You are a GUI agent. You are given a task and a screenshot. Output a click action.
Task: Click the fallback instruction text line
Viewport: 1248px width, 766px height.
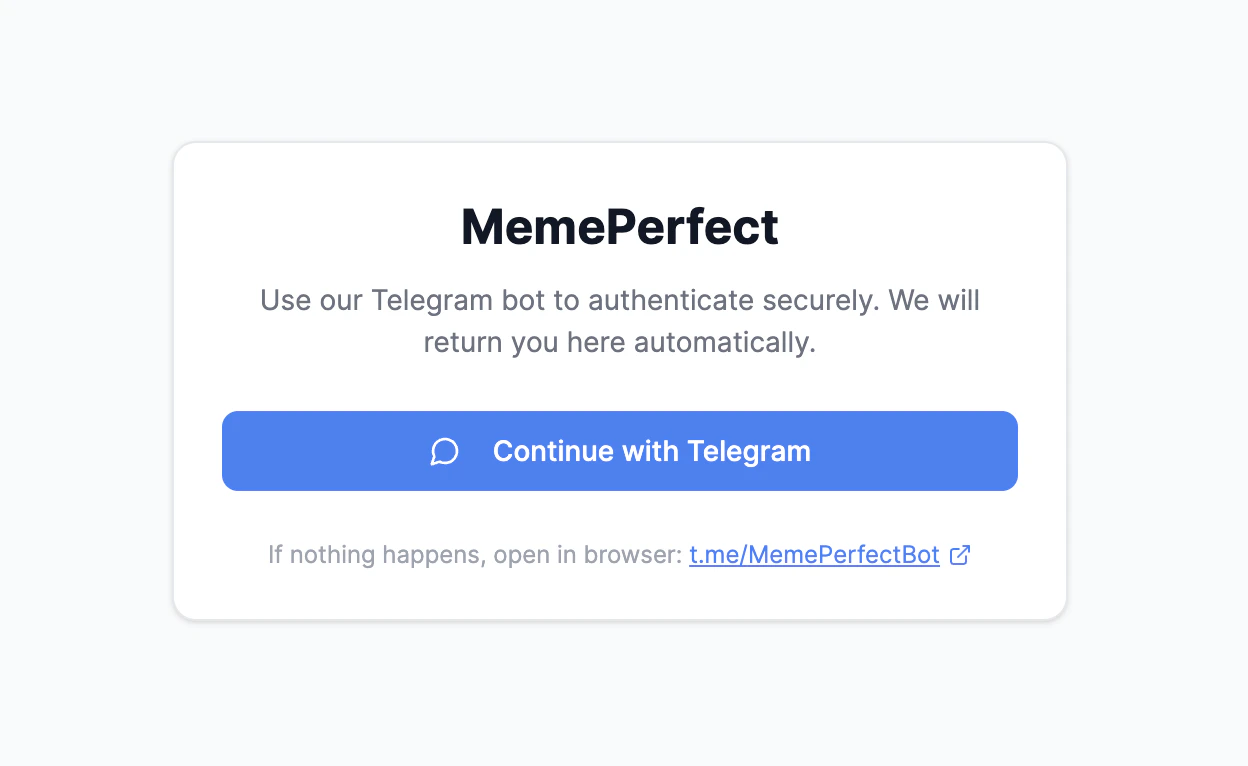click(x=620, y=555)
